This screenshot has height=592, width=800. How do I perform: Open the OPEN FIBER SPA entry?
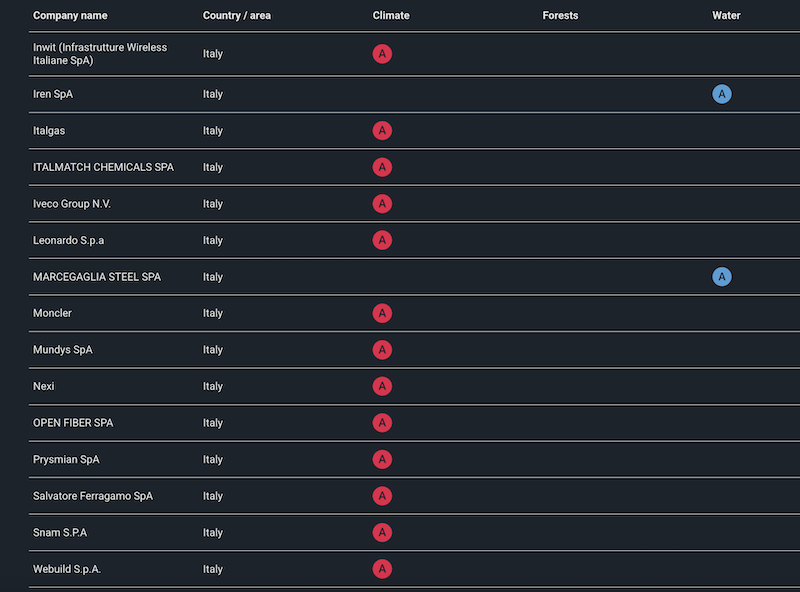pyautogui.click(x=73, y=423)
